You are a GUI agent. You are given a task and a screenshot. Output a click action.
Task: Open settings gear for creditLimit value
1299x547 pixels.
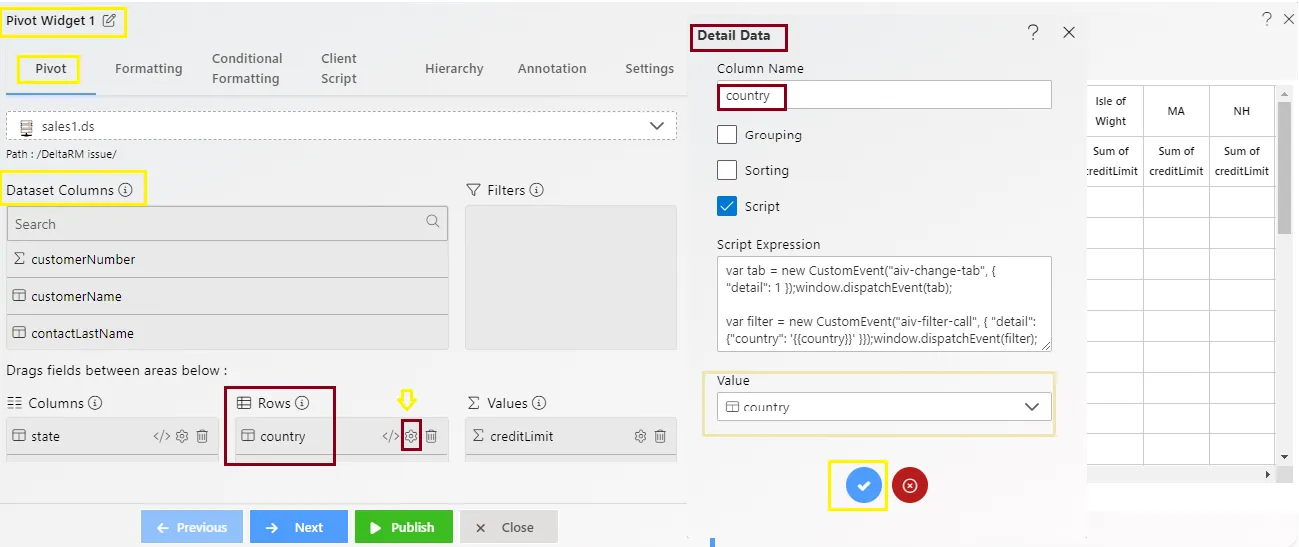[640, 437]
